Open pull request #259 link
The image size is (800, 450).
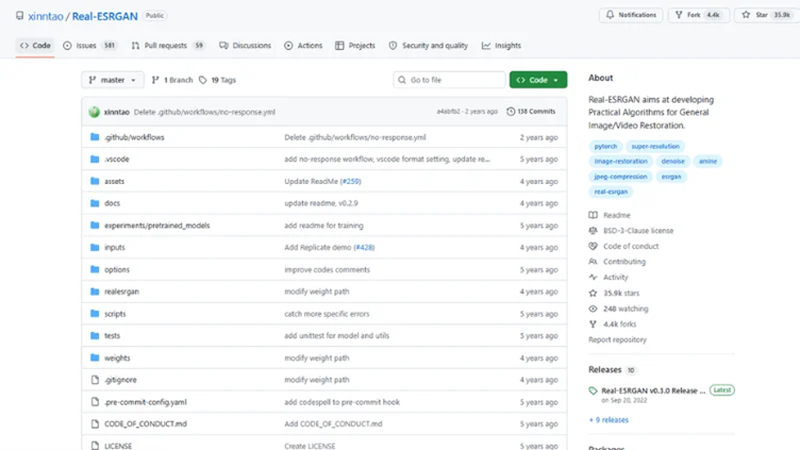tap(351, 181)
